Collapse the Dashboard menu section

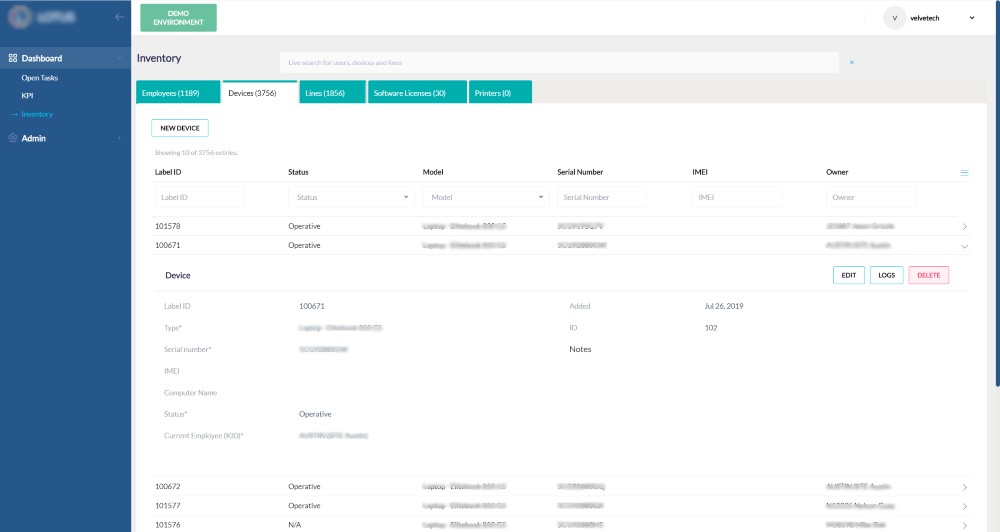[x=119, y=58]
